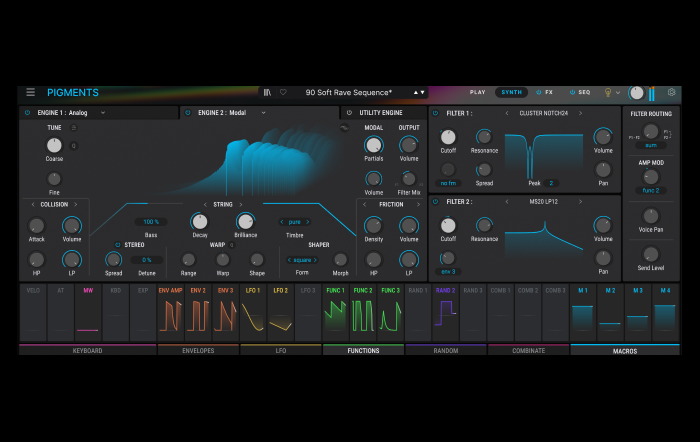Screen dimensions: 700x442
Task: Open the settings gear icon
Action: tap(671, 92)
